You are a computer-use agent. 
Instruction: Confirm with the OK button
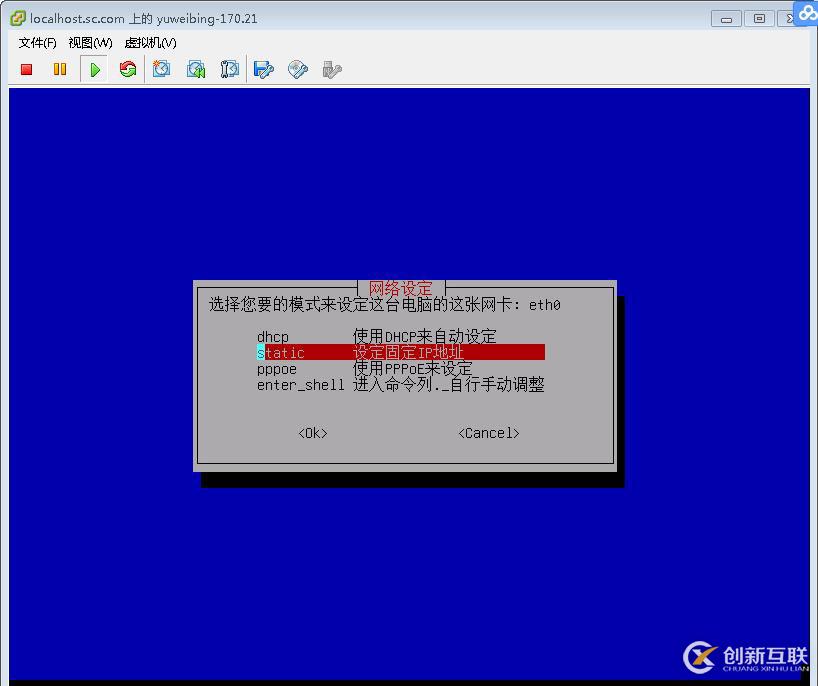point(312,432)
